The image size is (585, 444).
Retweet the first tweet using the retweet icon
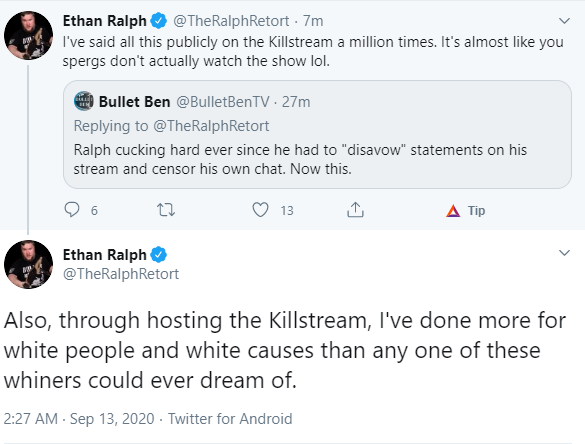pos(166,210)
